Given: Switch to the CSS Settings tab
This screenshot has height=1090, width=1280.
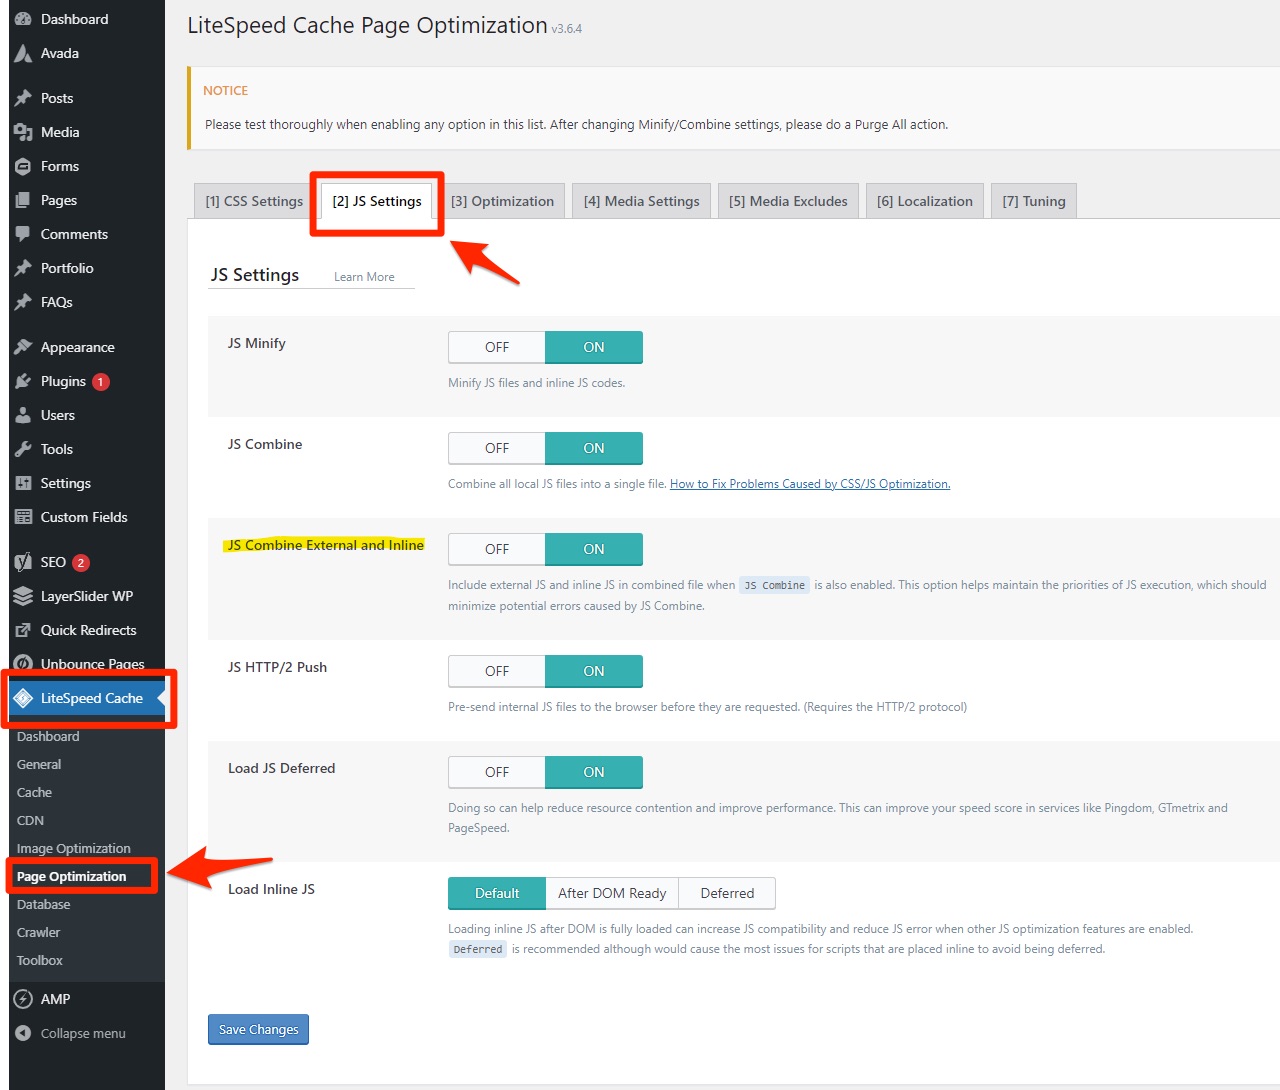Looking at the screenshot, I should [254, 201].
